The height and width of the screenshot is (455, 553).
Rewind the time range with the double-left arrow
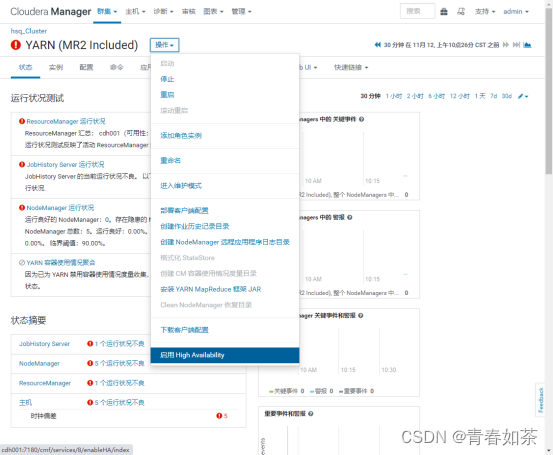[378, 45]
